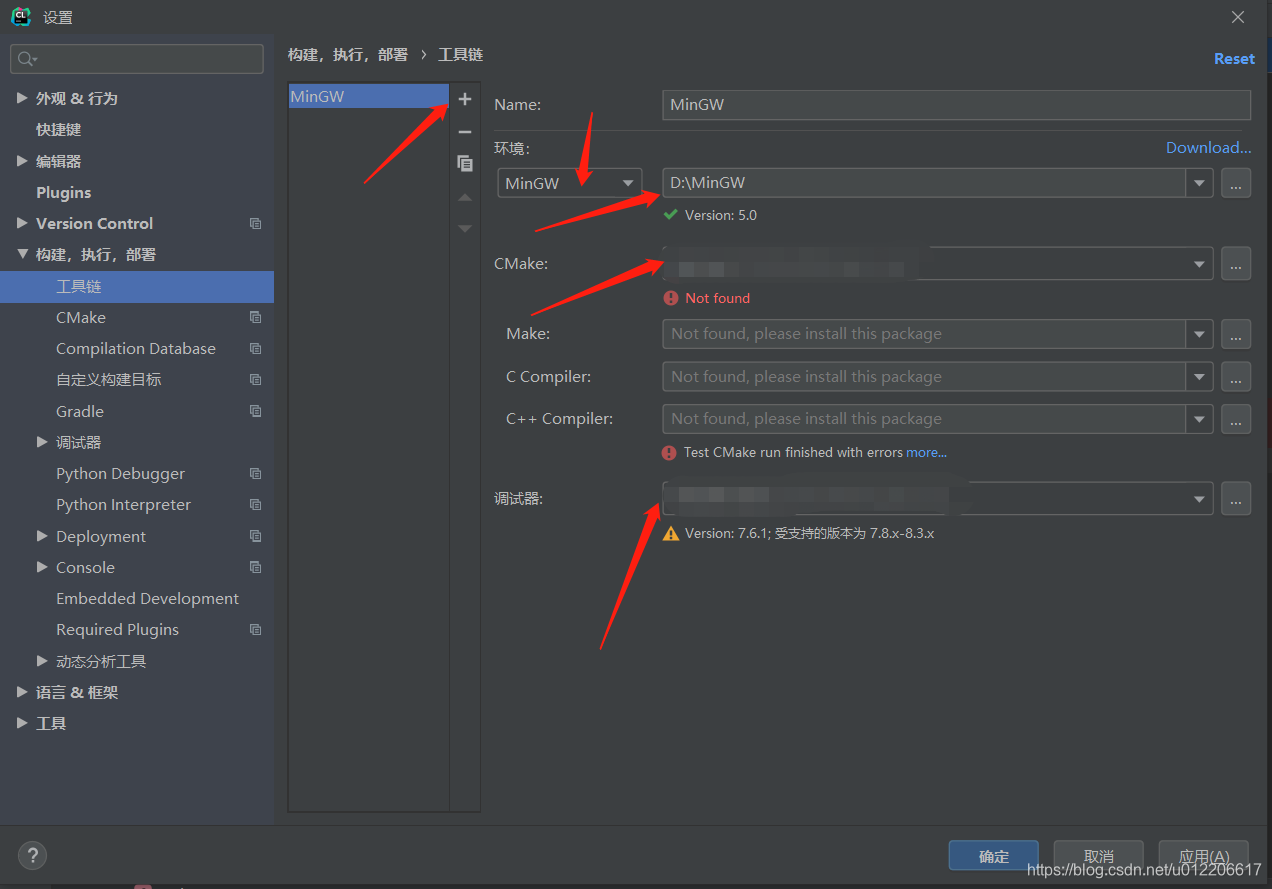Click the project-level icon beside Python Debugger
1272x889 pixels.
click(255, 474)
